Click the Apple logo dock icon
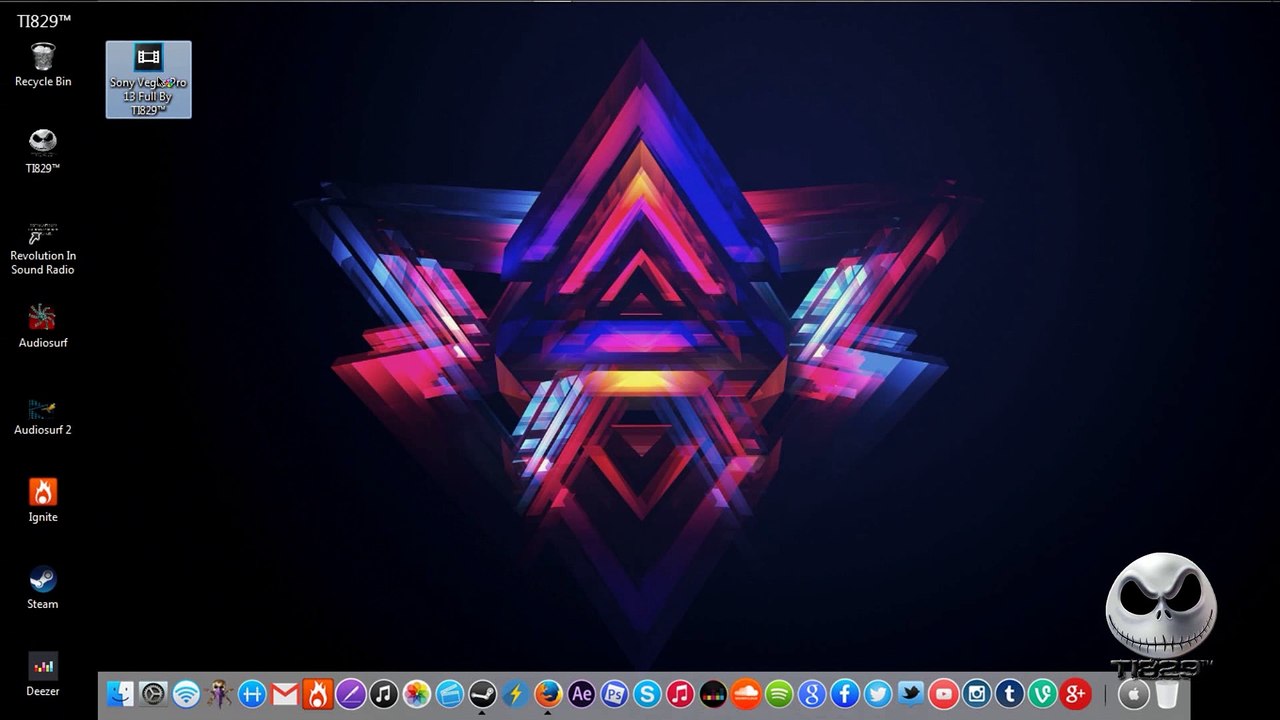Screen dimensions: 1280x720 1133,694
